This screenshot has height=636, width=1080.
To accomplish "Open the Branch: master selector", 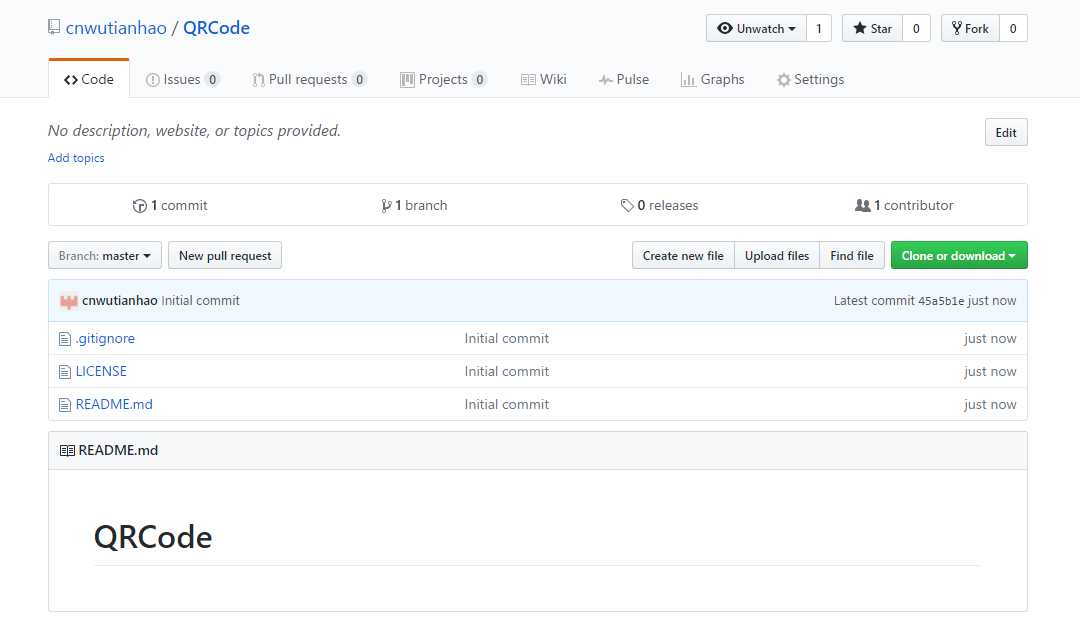I will 105,256.
